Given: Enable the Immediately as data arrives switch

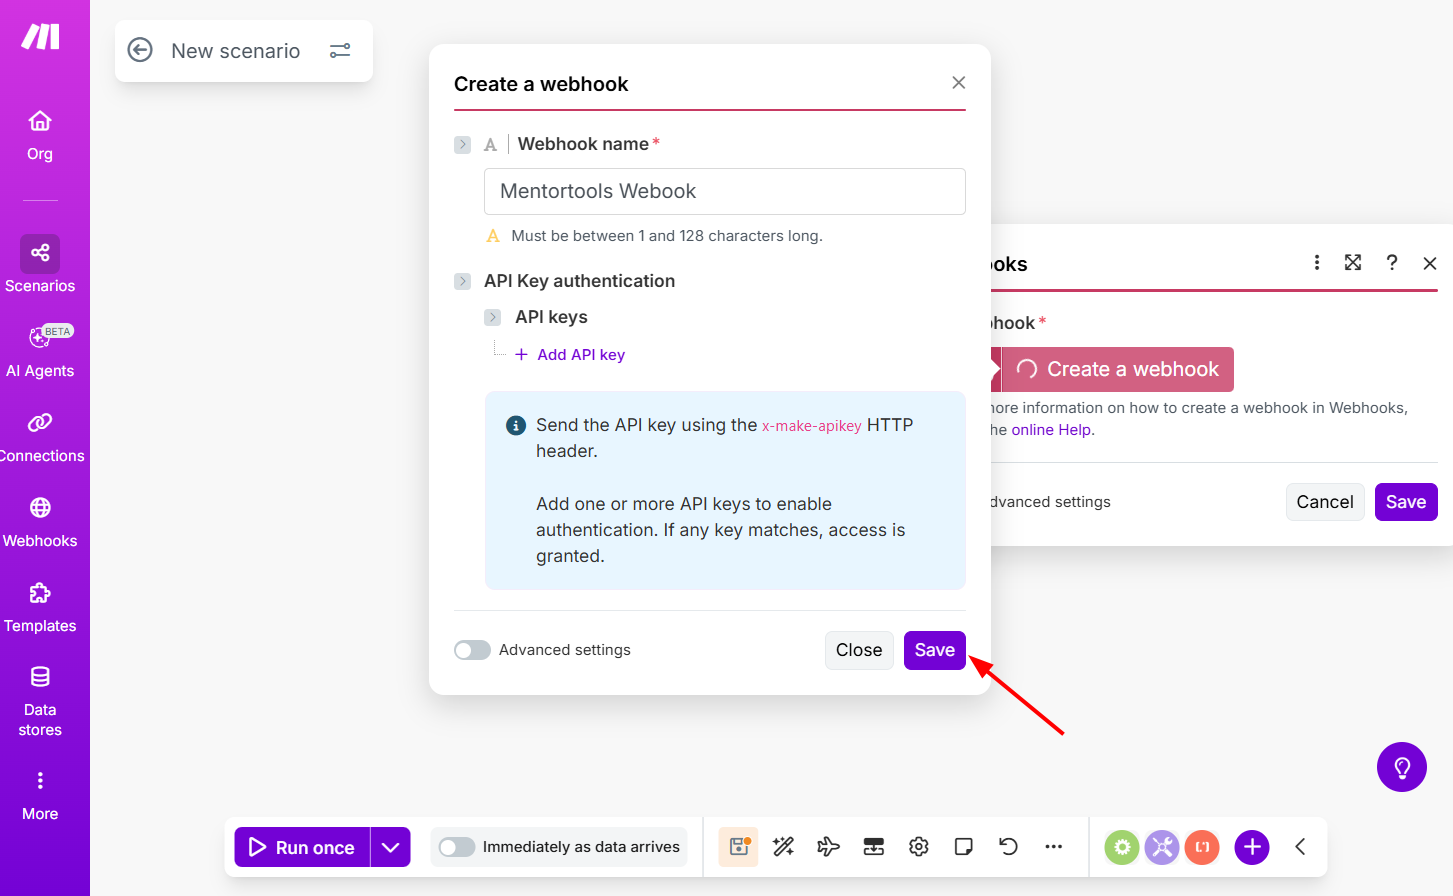Looking at the screenshot, I should click(x=457, y=847).
